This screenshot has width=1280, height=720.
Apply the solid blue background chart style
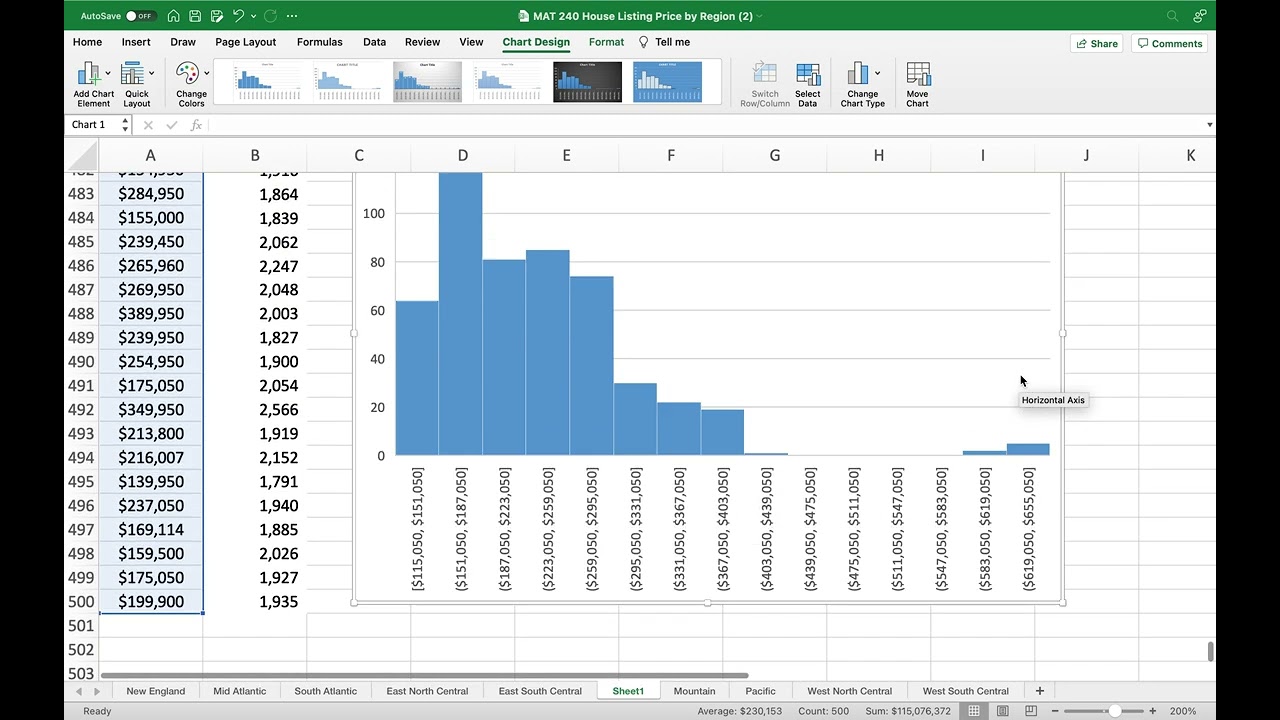(x=667, y=82)
